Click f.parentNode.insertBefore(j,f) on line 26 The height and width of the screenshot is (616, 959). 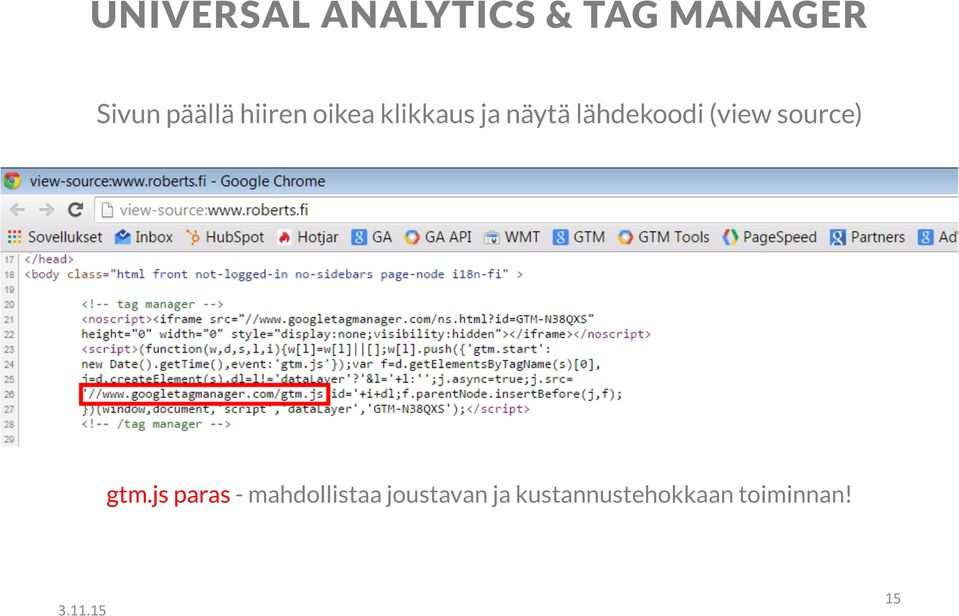tap(509, 395)
